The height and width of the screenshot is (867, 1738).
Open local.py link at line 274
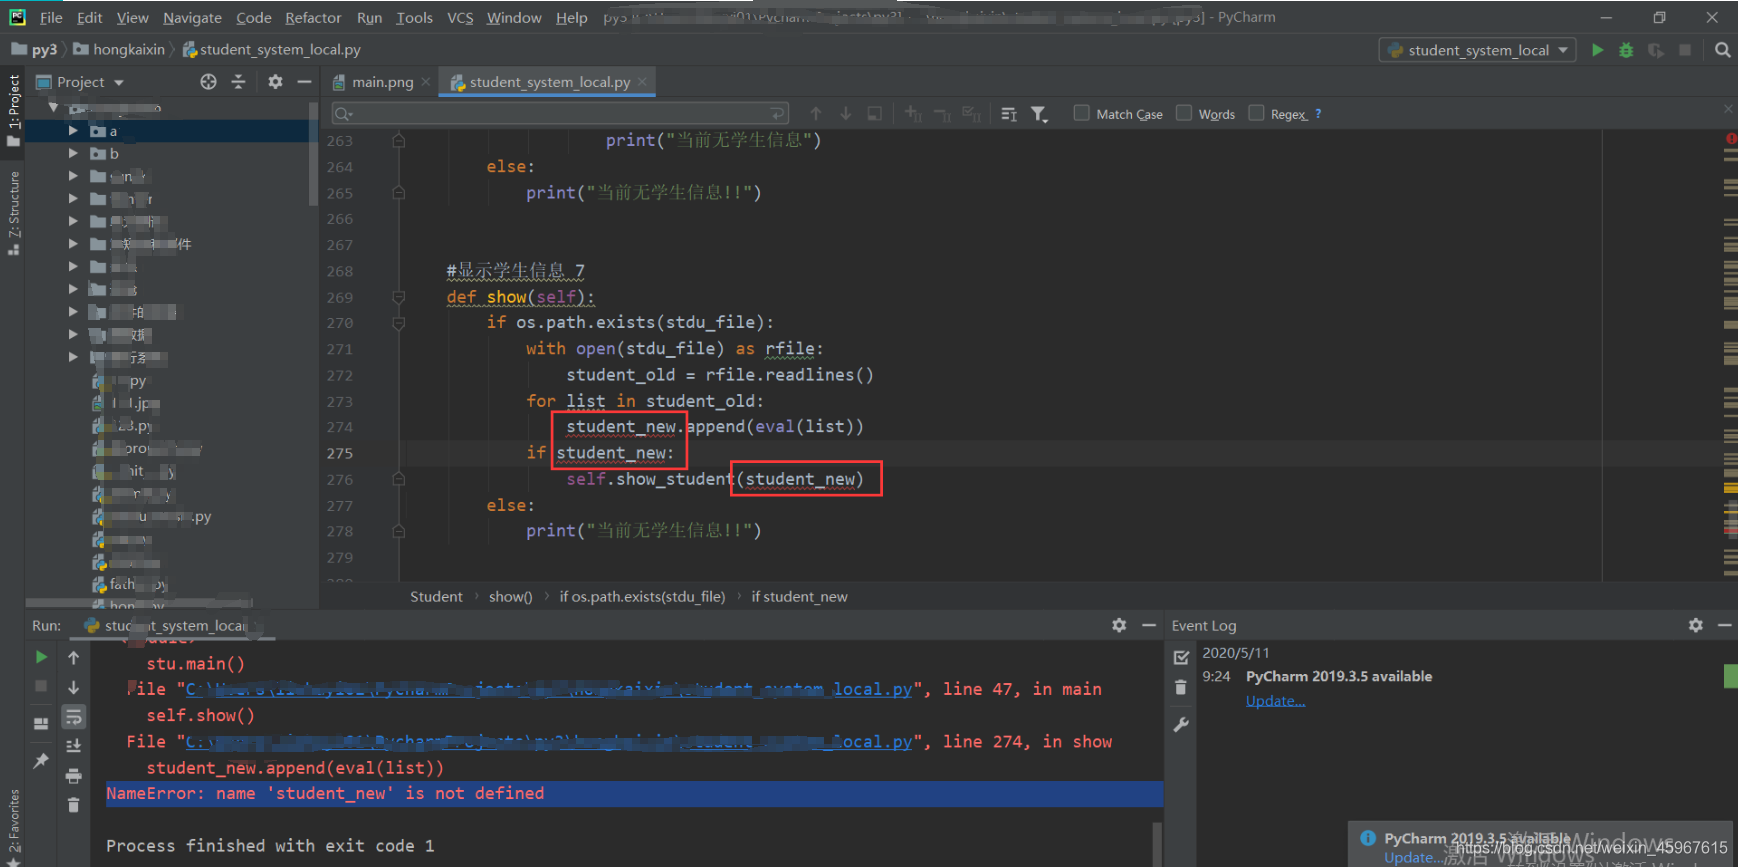click(549, 741)
